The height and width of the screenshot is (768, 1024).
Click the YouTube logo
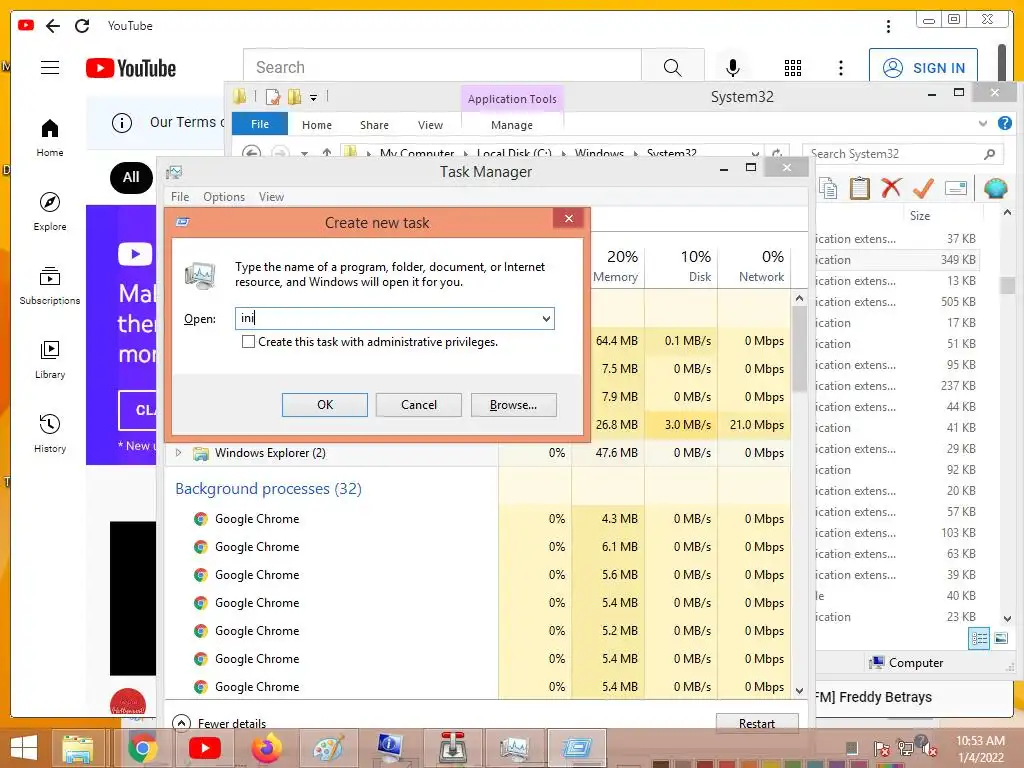(131, 68)
